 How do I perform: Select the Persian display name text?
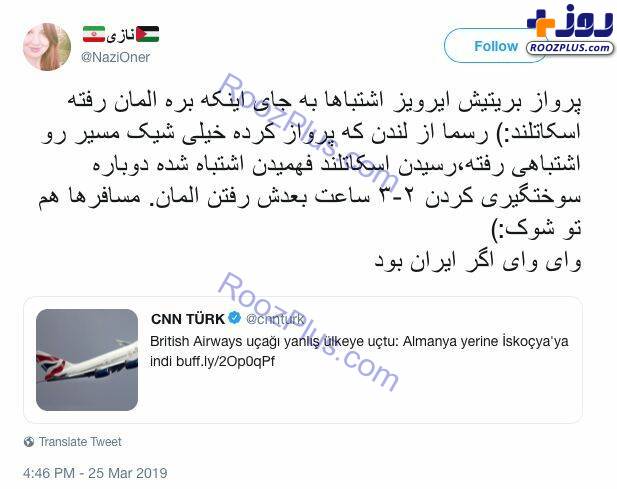120,35
